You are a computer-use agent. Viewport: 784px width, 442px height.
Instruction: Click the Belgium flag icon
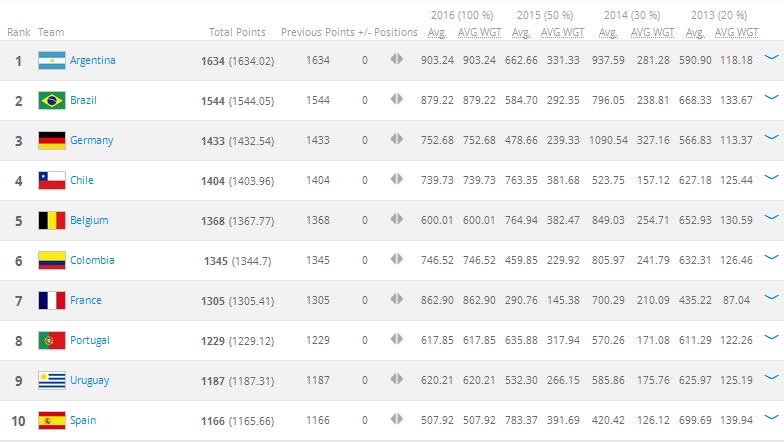pyautogui.click(x=52, y=220)
